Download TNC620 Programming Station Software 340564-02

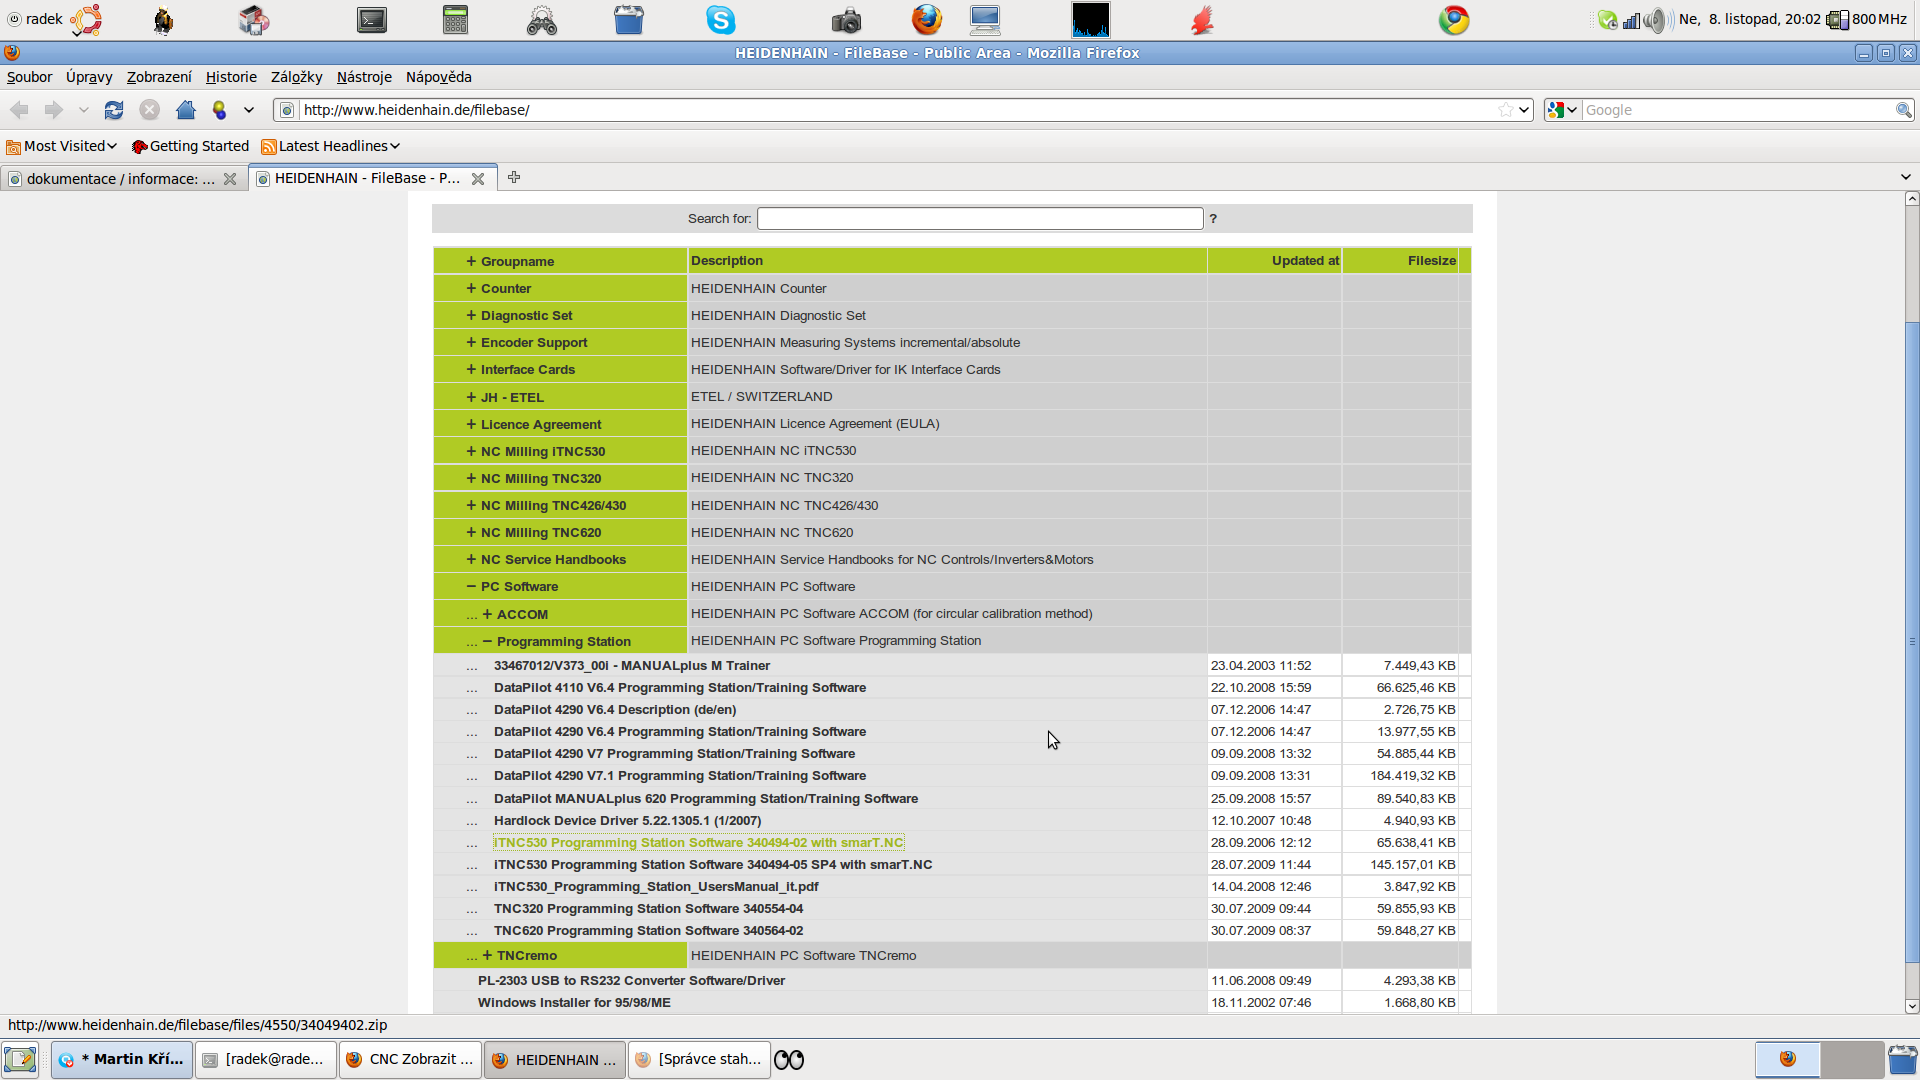(648, 930)
